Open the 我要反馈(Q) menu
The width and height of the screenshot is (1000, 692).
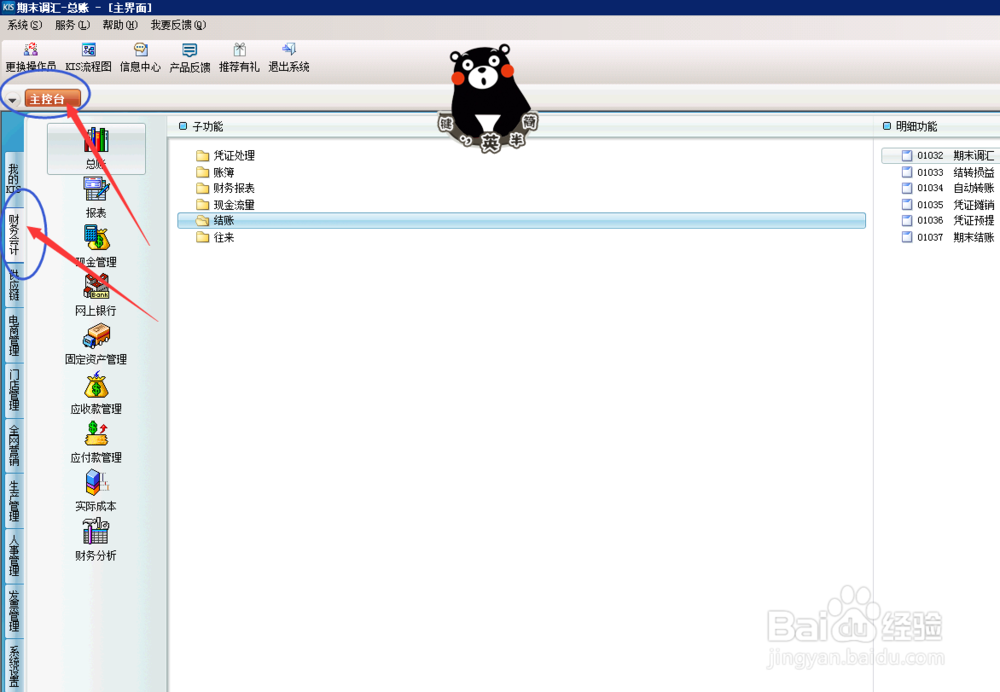[x=179, y=25]
